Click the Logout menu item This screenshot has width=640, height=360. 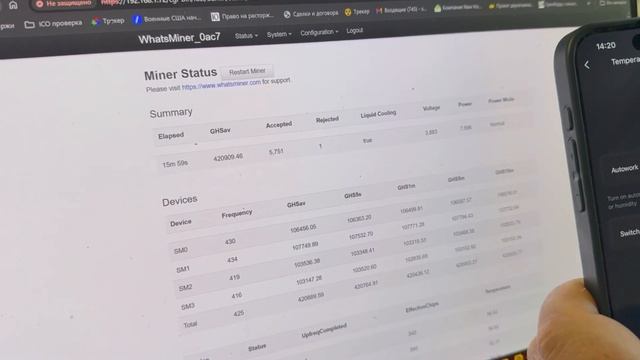pos(354,31)
